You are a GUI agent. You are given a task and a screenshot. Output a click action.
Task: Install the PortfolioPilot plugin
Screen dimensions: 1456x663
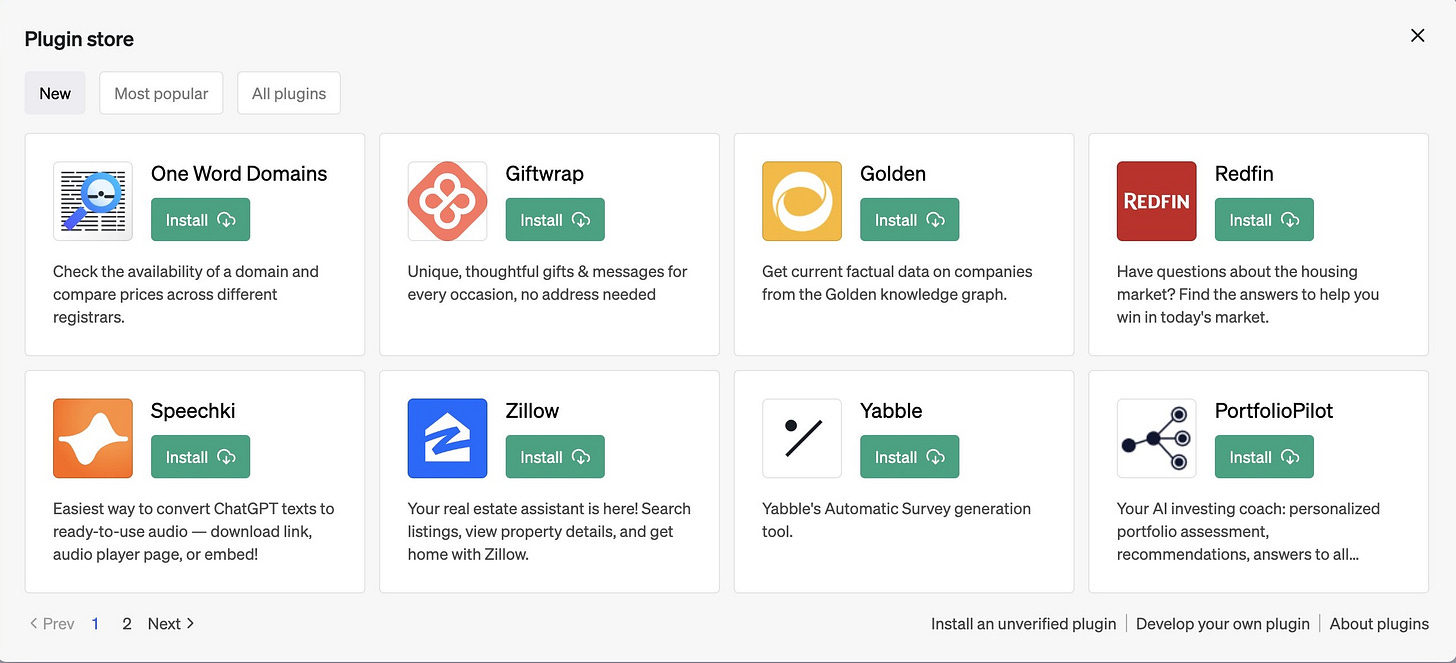pos(1264,457)
